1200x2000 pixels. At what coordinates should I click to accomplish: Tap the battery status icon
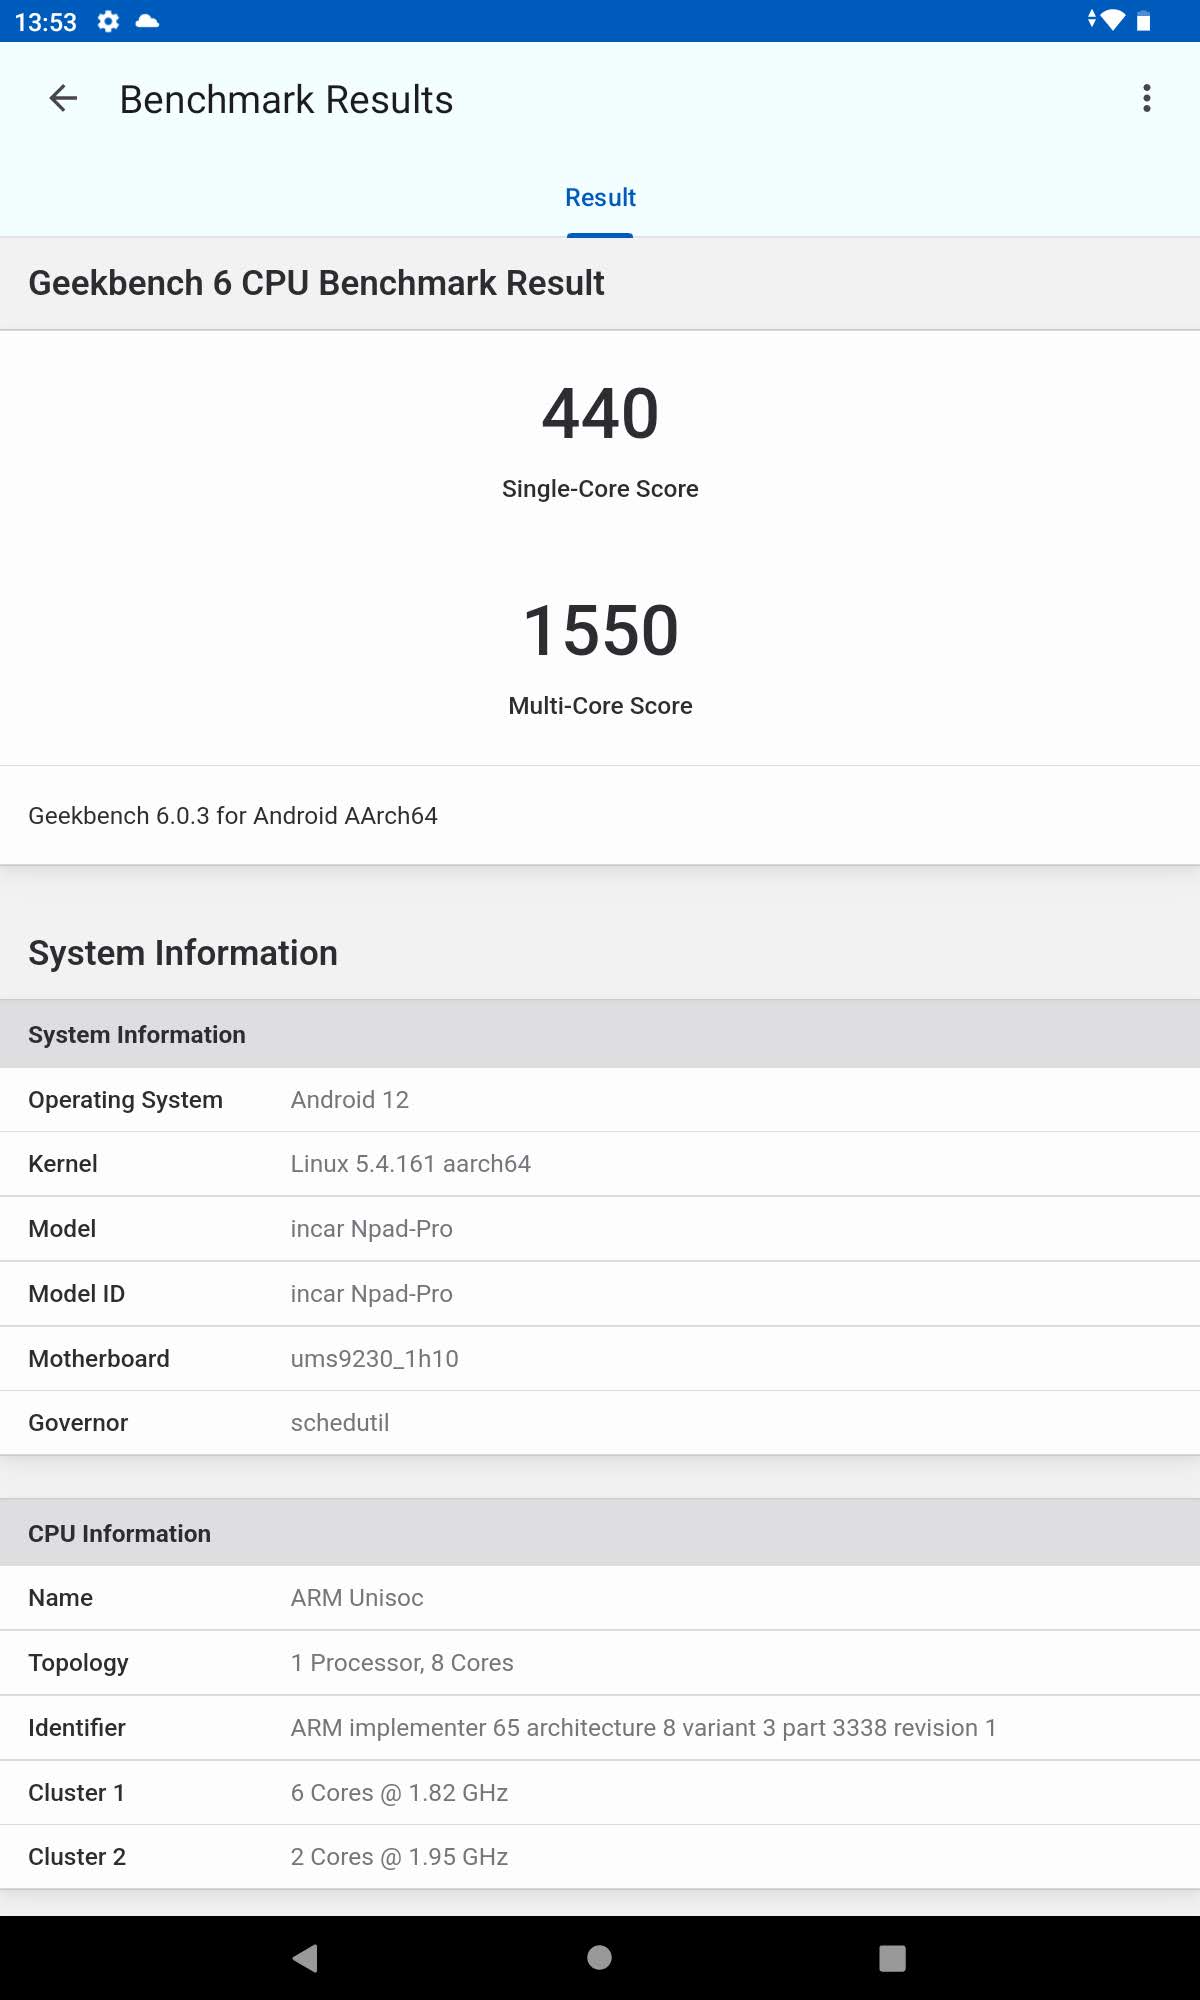click(1144, 21)
